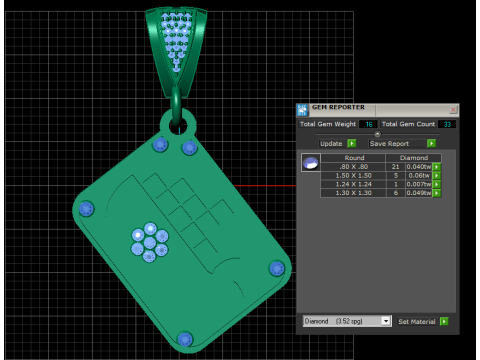
Task: Click the Total Gem Weight value .16
Action: tap(368, 124)
